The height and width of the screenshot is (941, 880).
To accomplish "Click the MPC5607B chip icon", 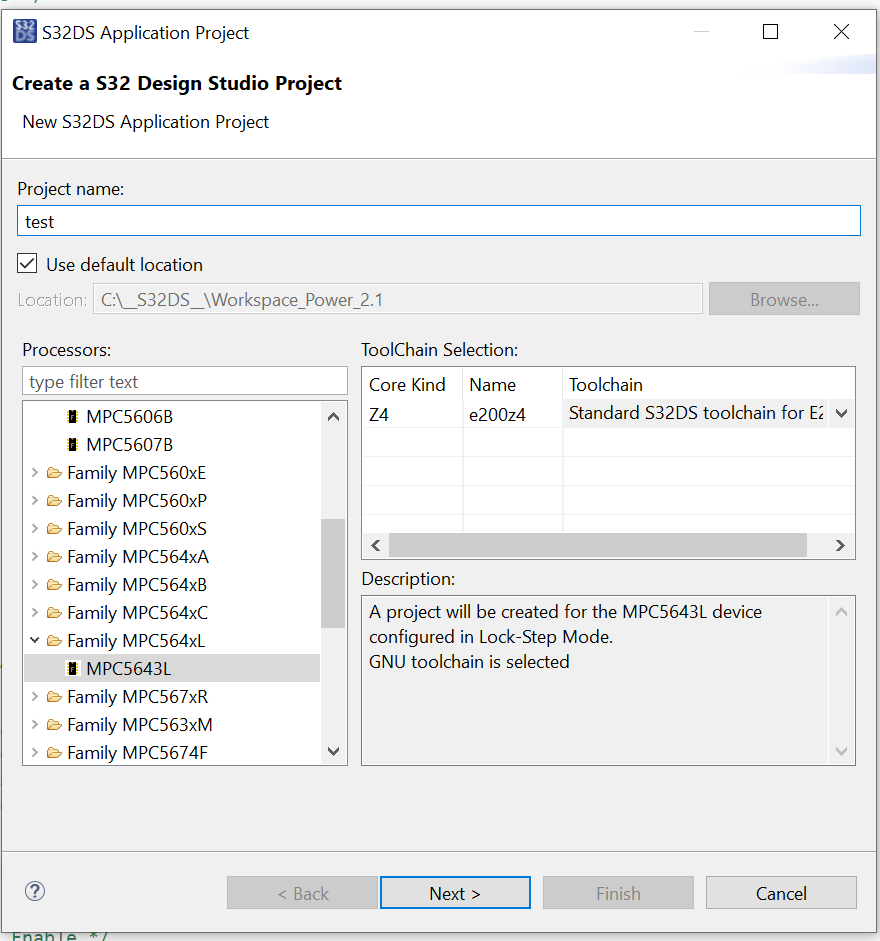I will tap(72, 444).
